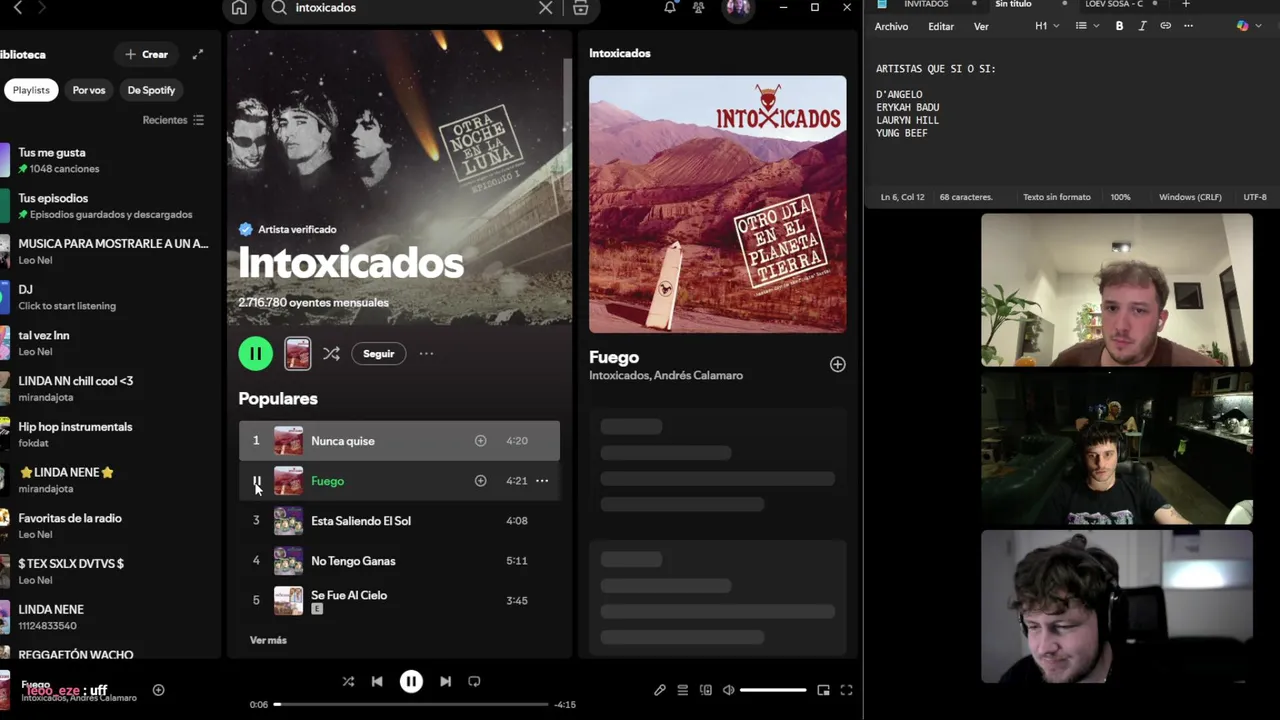This screenshot has width=1280, height=720.
Task: Pause playback from the bottom player bar
Action: [x=411, y=682]
